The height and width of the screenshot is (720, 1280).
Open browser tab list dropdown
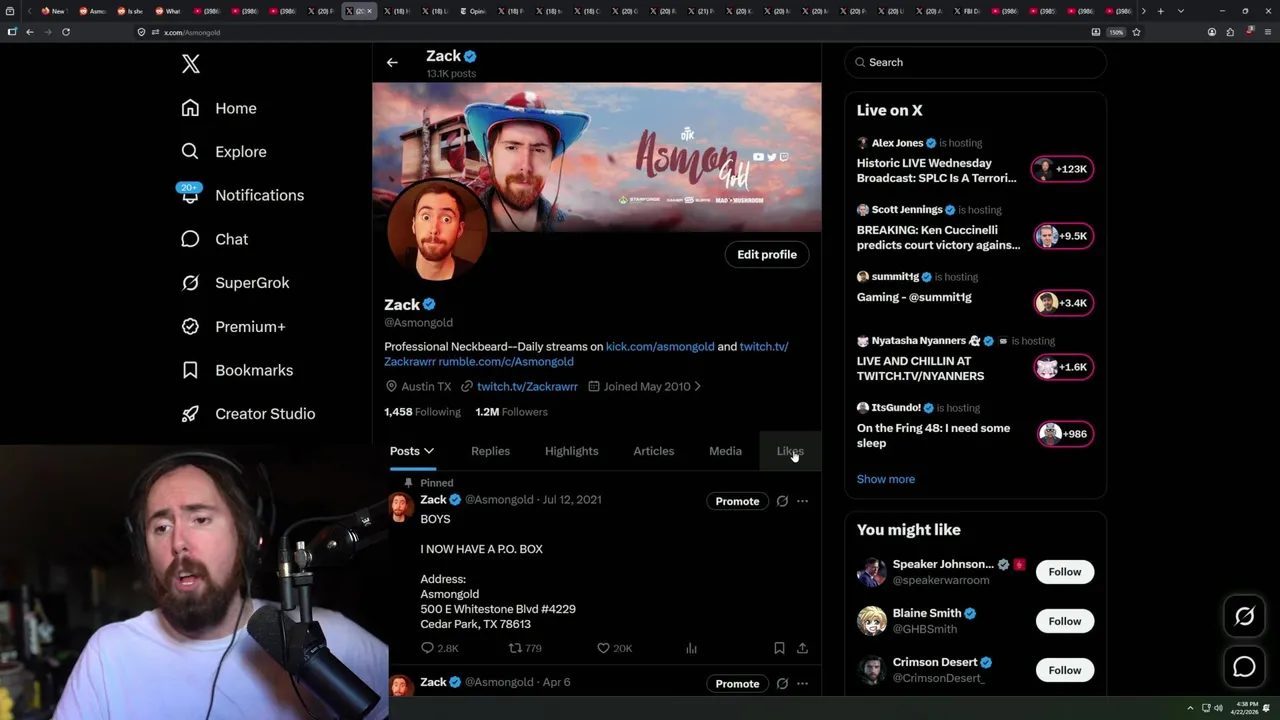(1181, 11)
